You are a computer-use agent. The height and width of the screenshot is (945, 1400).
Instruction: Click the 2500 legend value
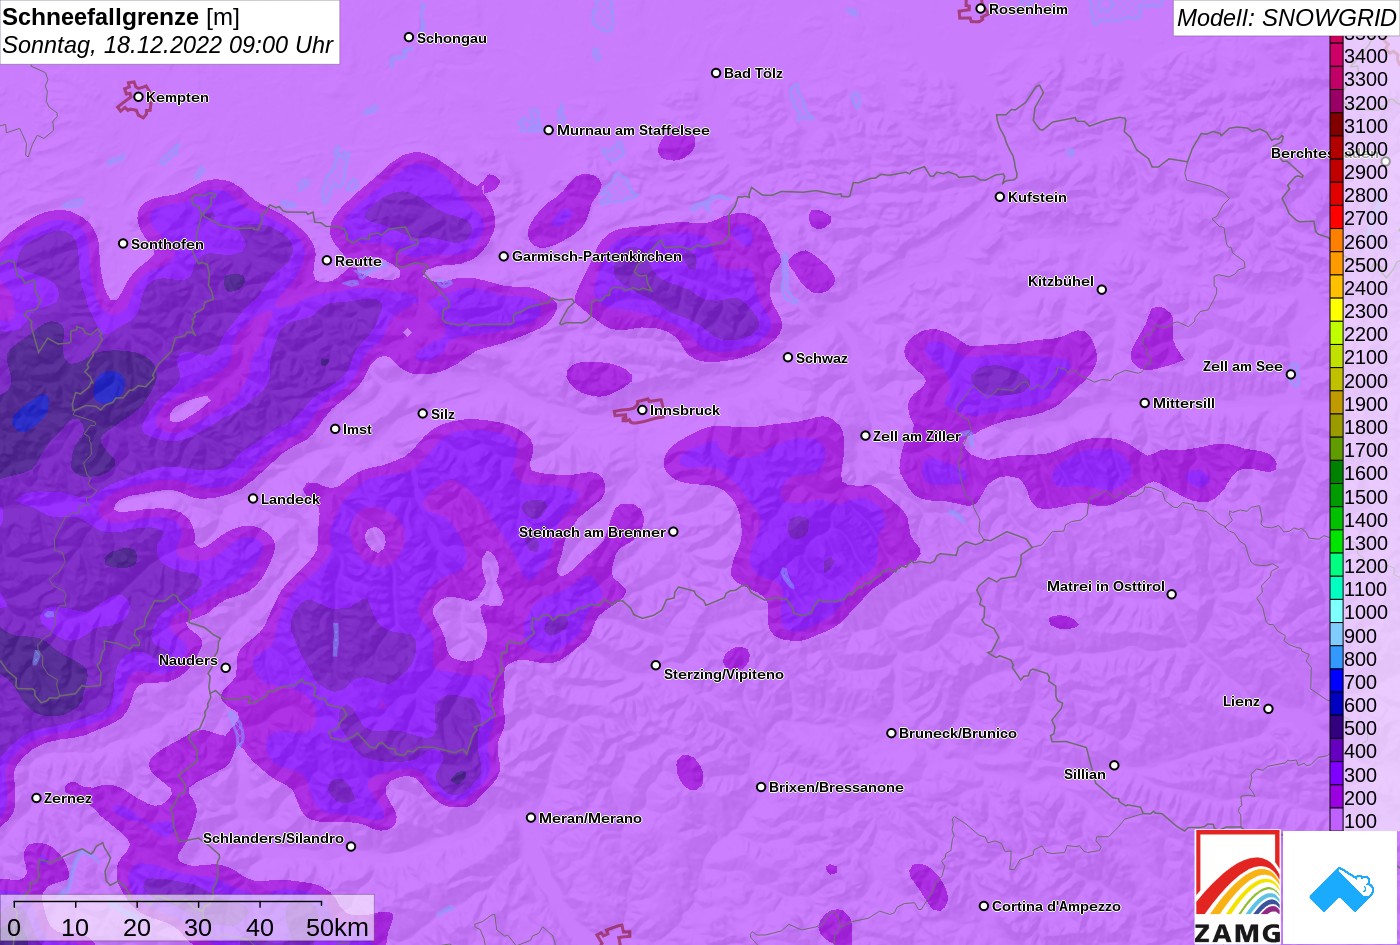click(1366, 265)
